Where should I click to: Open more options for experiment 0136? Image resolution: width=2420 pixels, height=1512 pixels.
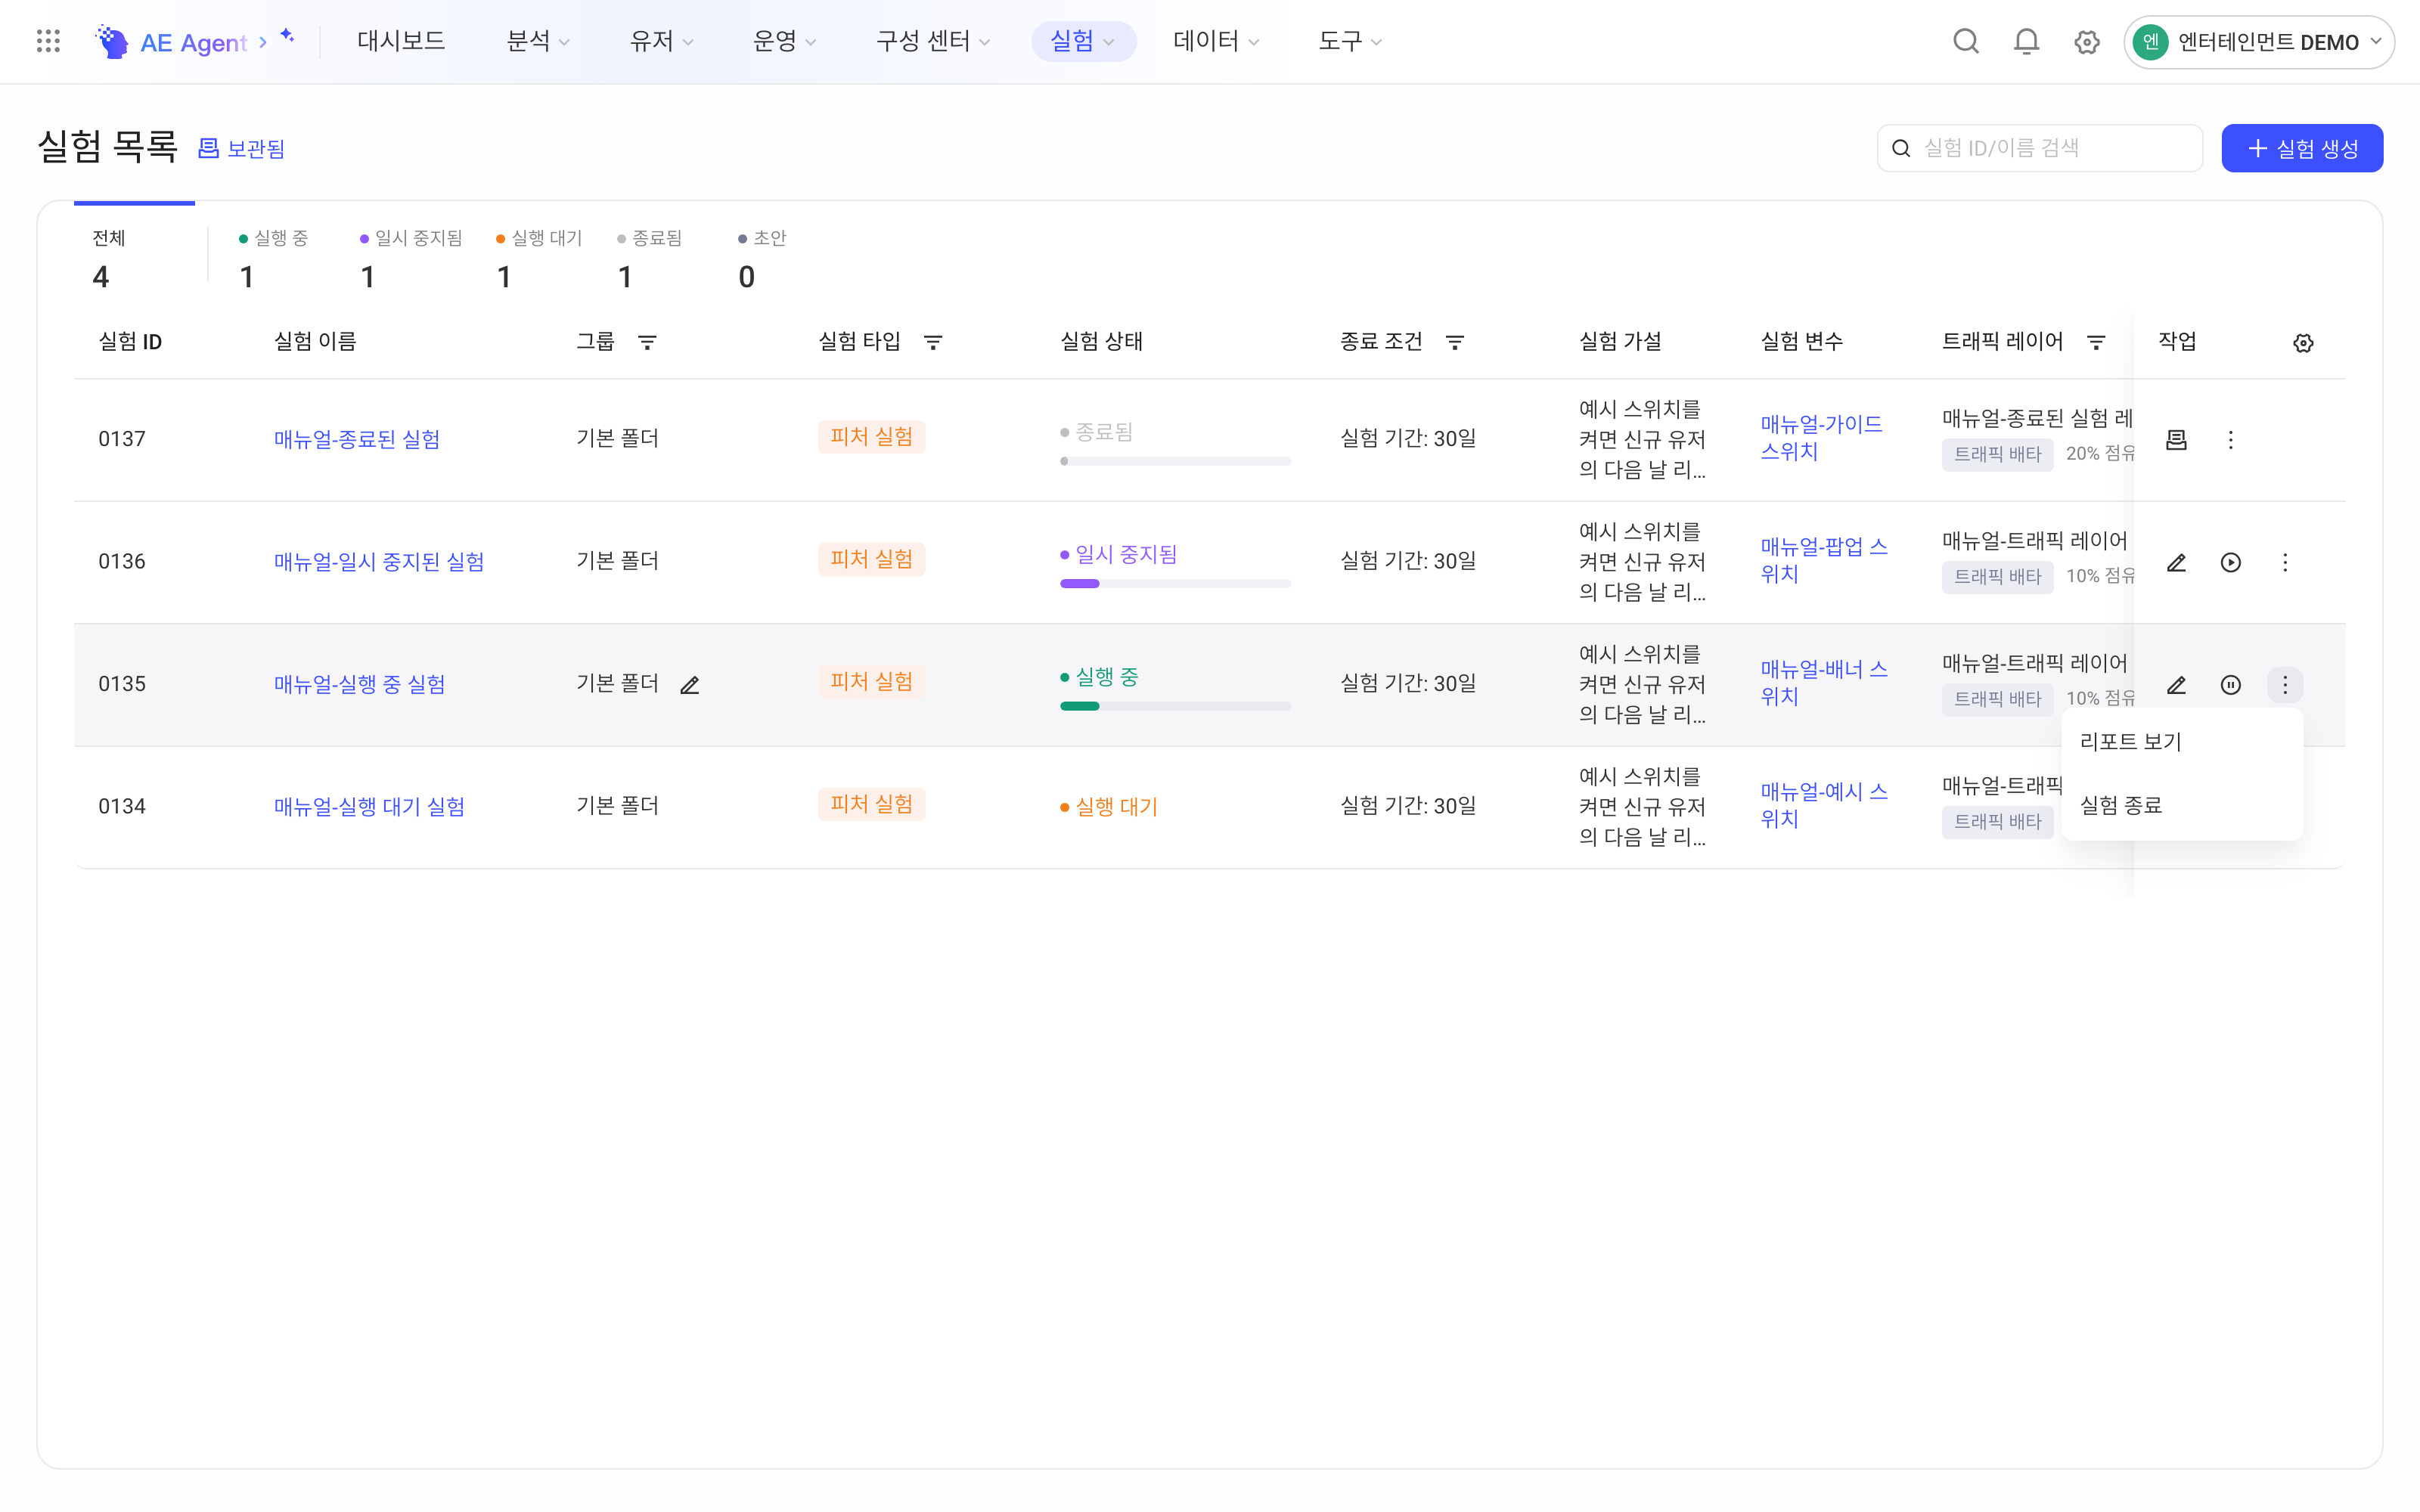tap(2284, 563)
